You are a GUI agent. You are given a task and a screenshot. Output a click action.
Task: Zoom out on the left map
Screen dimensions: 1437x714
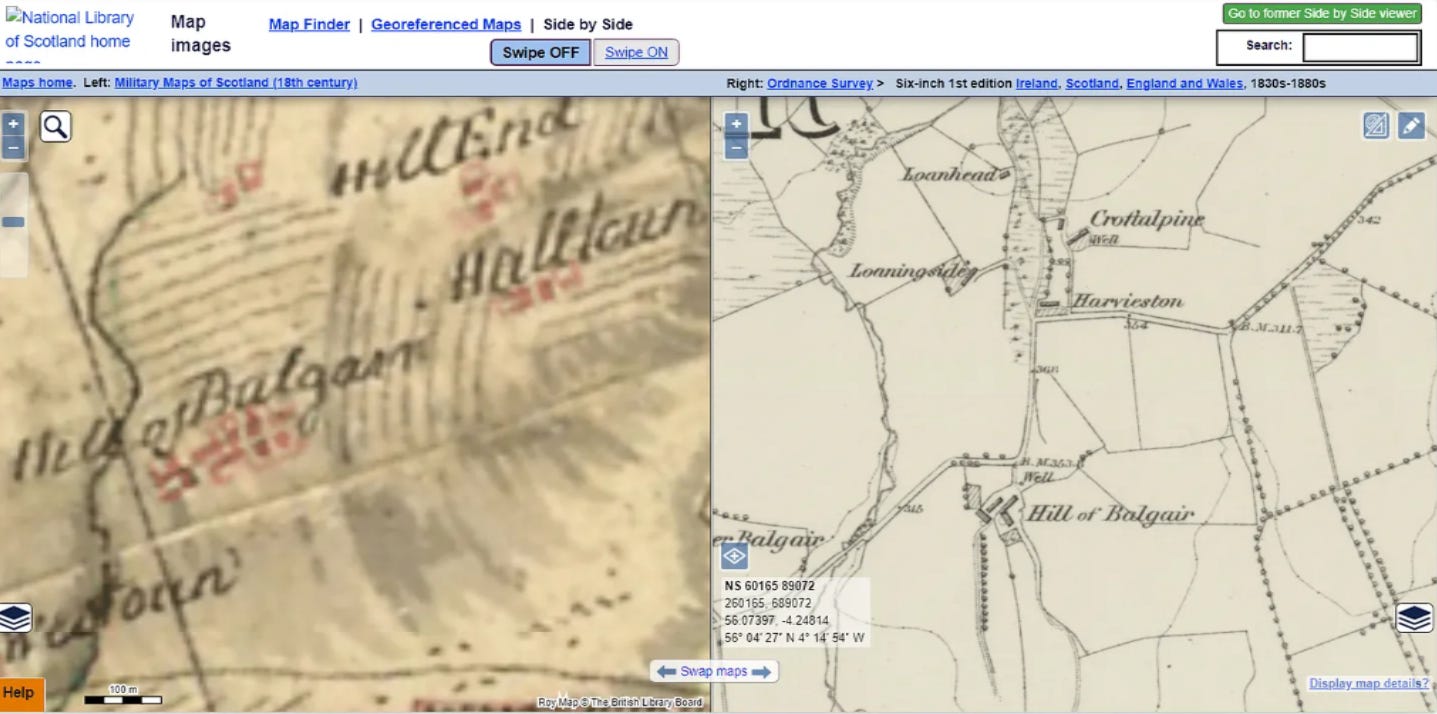click(13, 148)
